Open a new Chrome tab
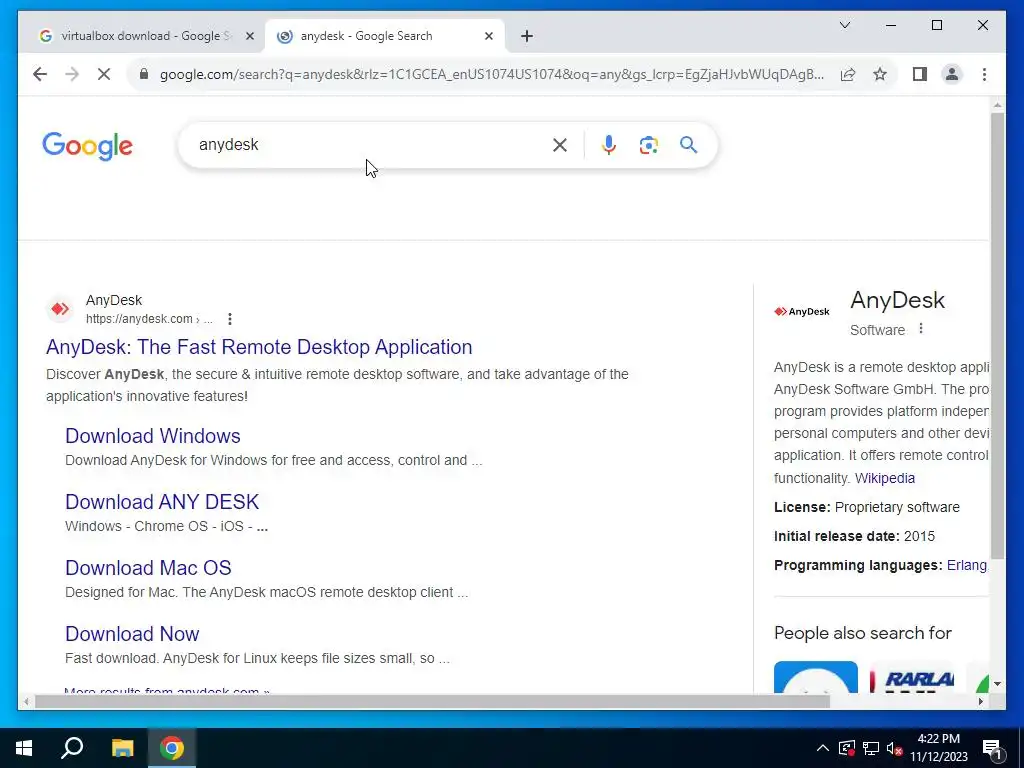The width and height of the screenshot is (1024, 768). tap(527, 36)
